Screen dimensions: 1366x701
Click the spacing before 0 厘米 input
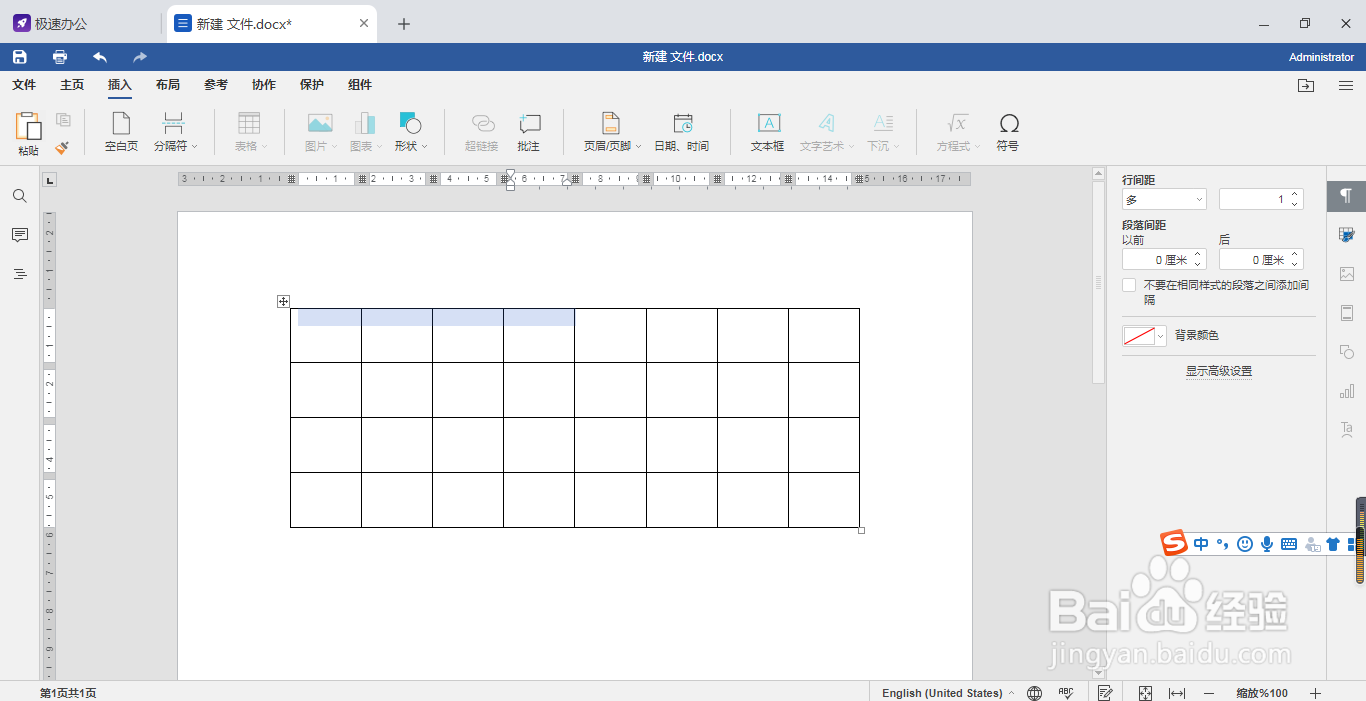click(x=1157, y=260)
